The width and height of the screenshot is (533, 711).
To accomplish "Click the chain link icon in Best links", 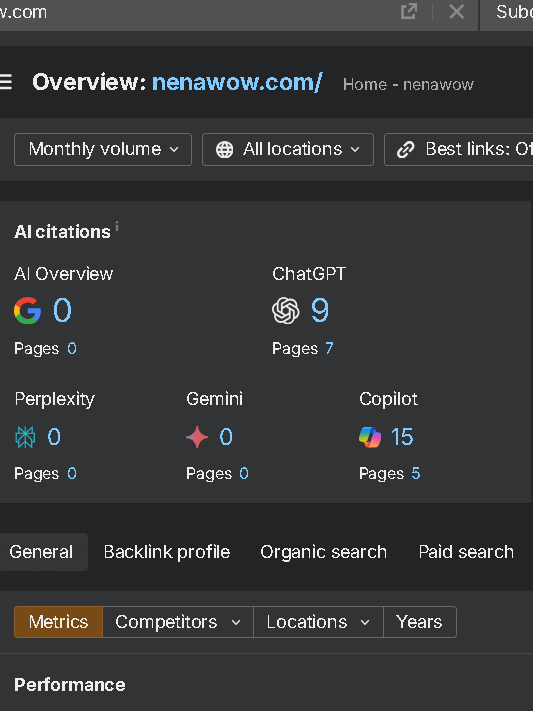I will [406, 149].
